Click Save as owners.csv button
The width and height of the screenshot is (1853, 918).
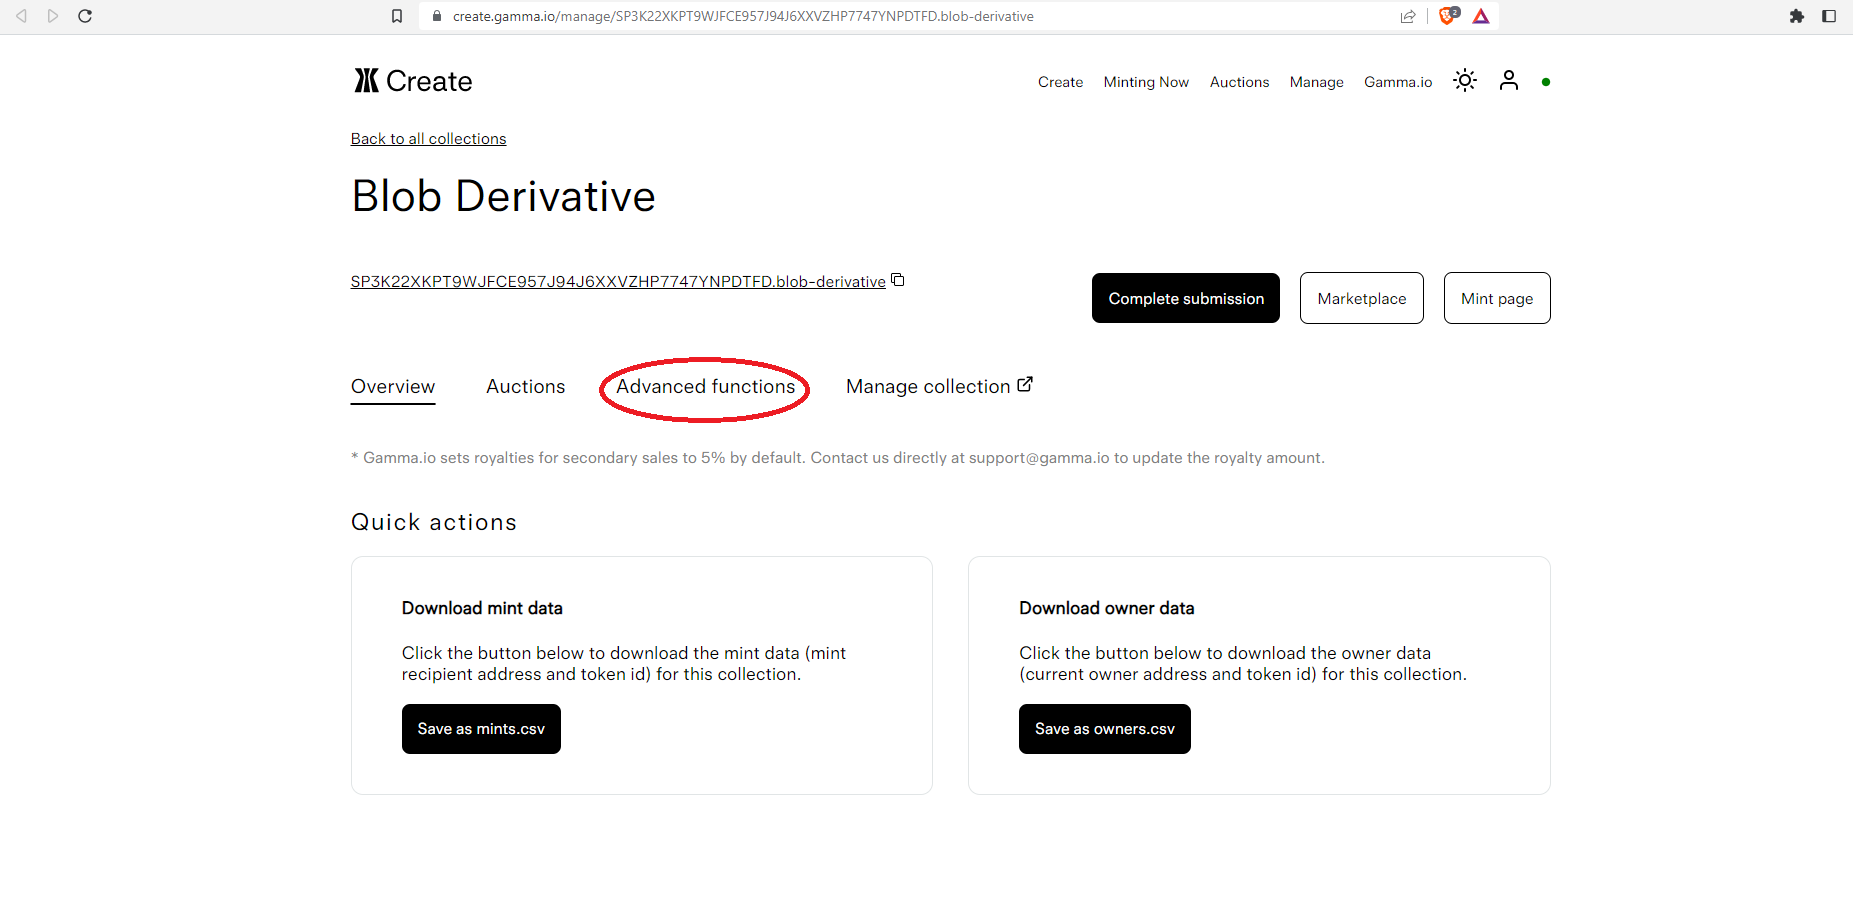click(1105, 729)
